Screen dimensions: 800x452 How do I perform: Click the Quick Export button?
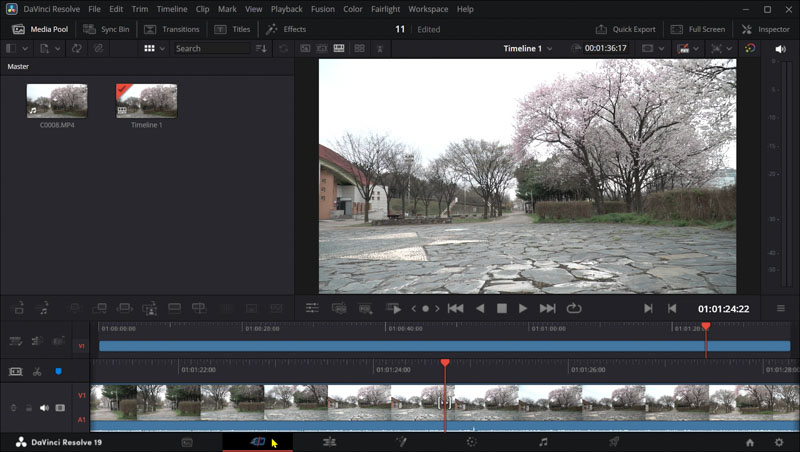[626, 29]
